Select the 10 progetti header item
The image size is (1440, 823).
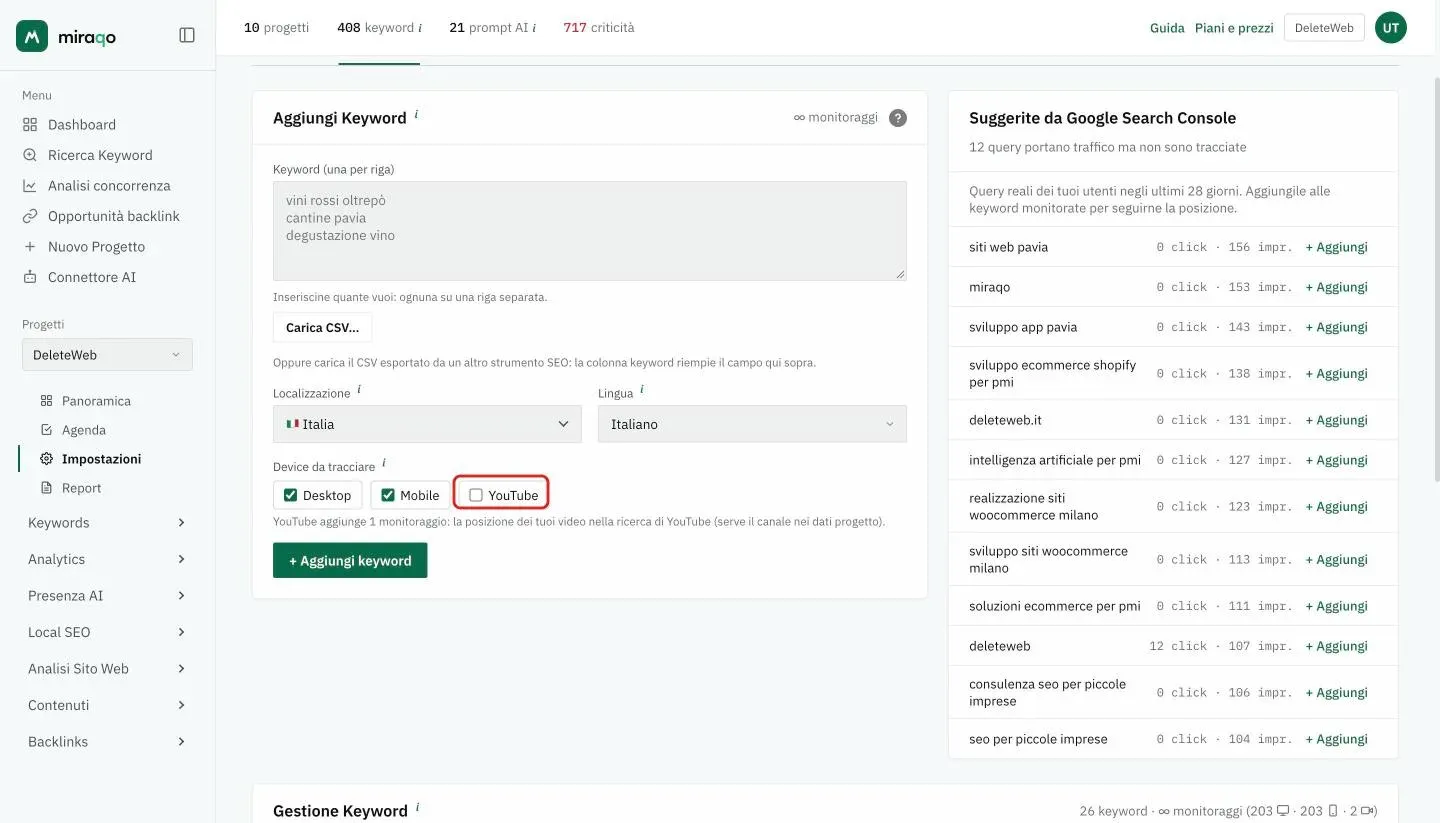point(277,28)
